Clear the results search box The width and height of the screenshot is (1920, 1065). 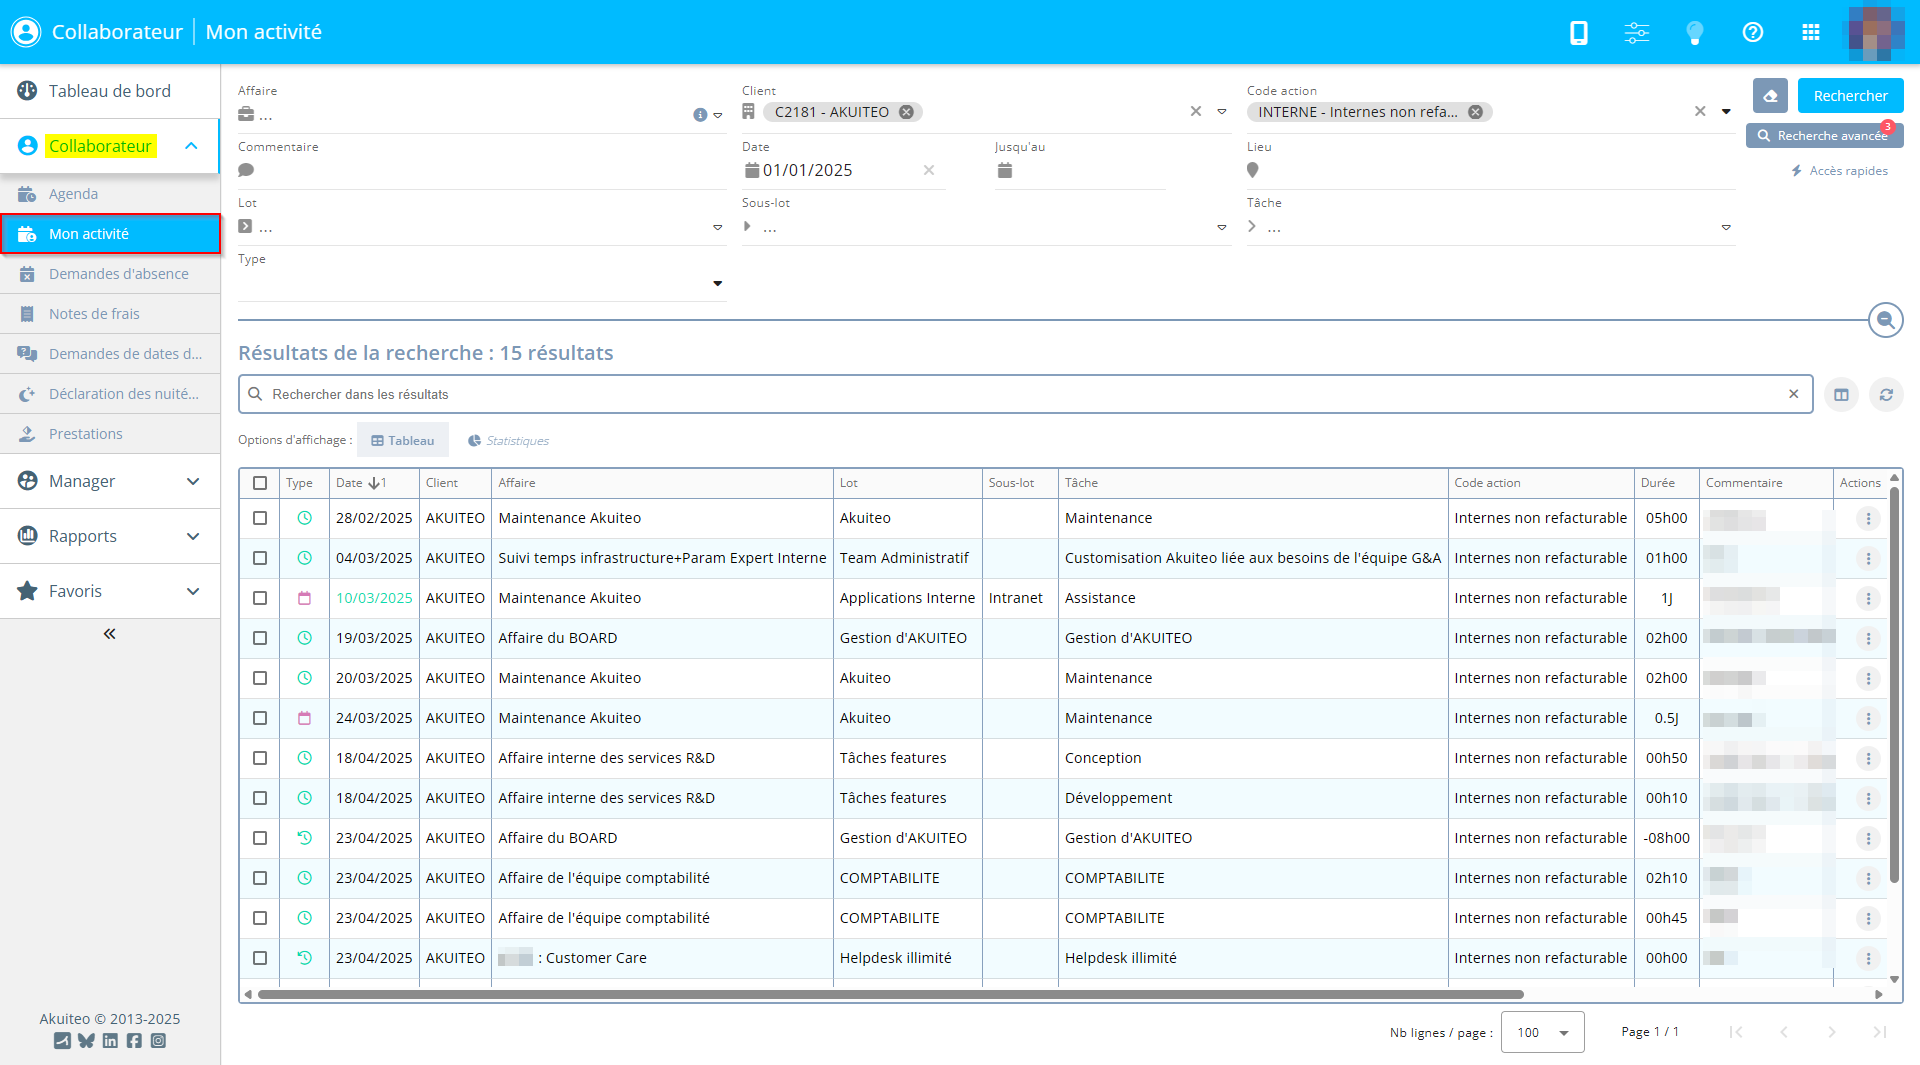[1794, 394]
